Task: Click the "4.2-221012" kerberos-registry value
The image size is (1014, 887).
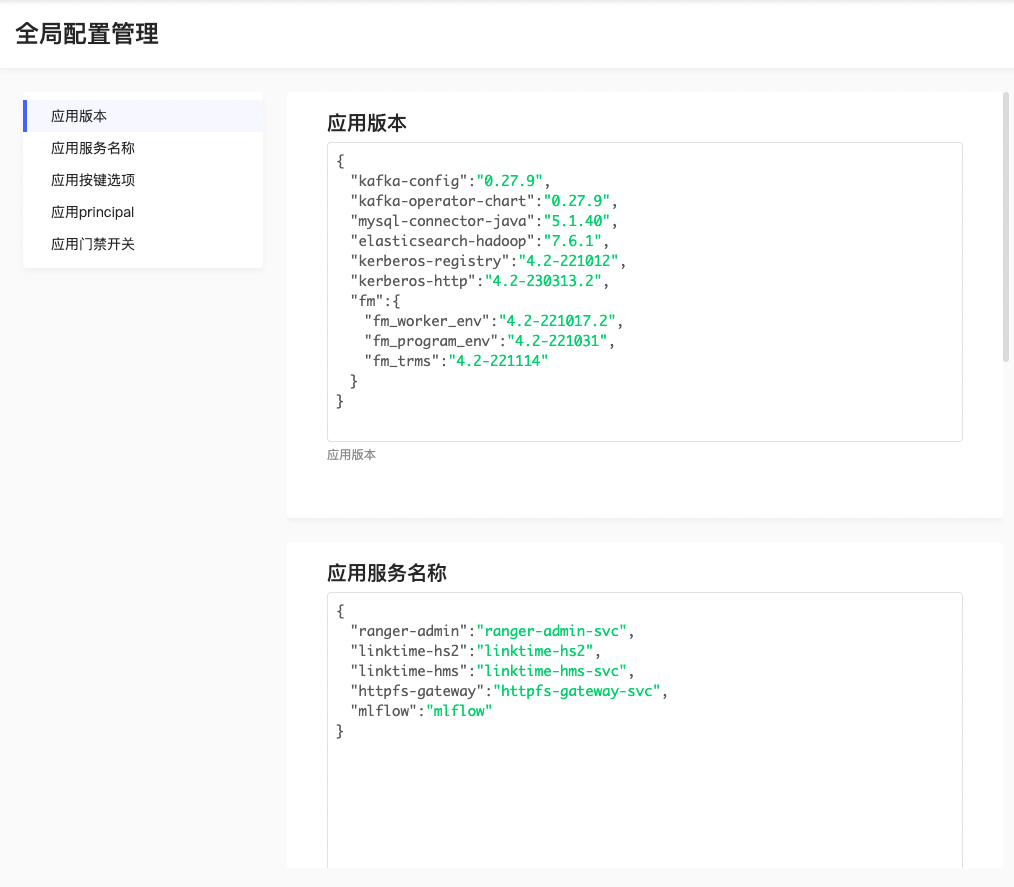Action: pyautogui.click(x=568, y=261)
